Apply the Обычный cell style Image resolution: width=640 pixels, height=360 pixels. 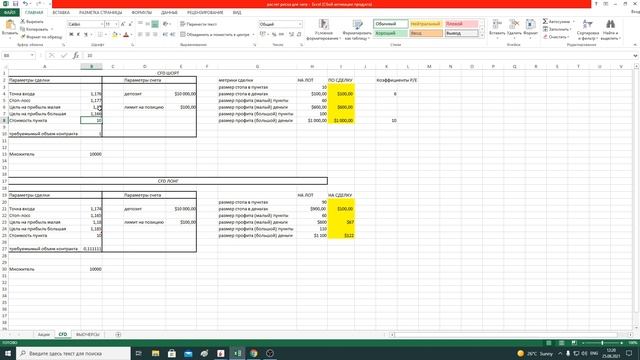[x=390, y=24]
